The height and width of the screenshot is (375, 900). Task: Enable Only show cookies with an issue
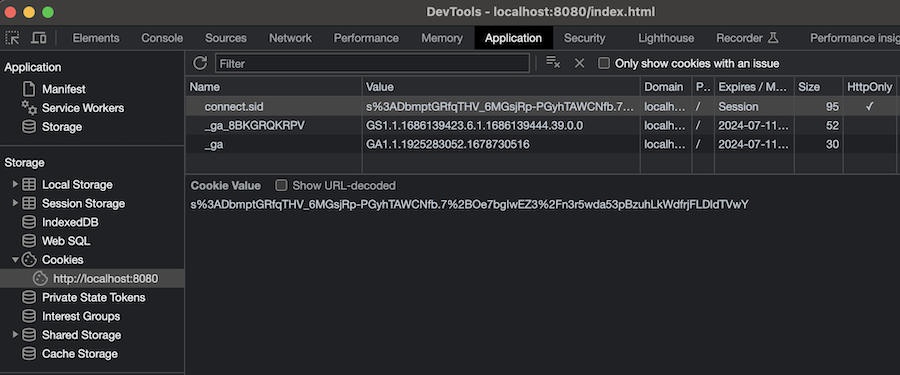tap(603, 63)
